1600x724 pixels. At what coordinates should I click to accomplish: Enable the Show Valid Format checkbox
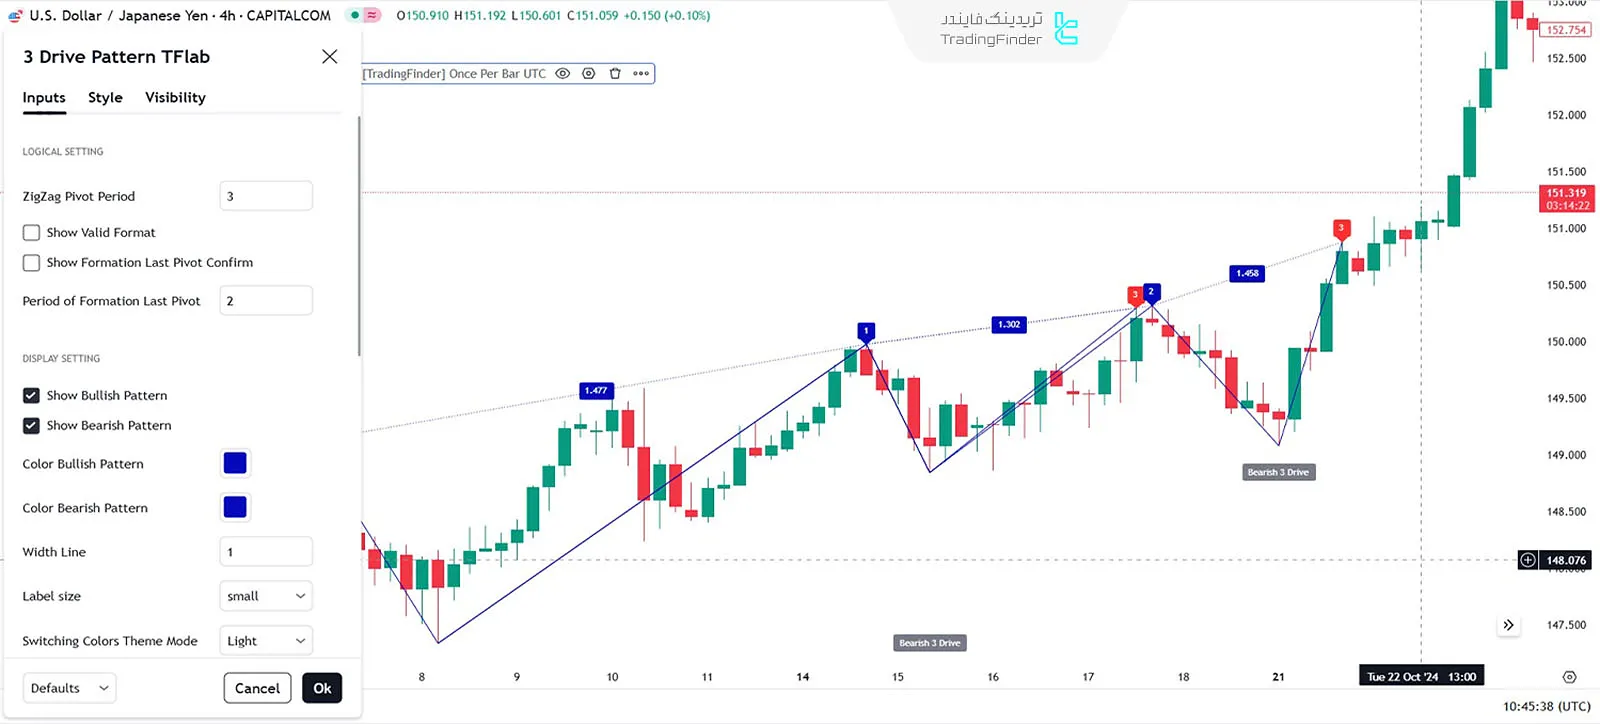point(32,233)
